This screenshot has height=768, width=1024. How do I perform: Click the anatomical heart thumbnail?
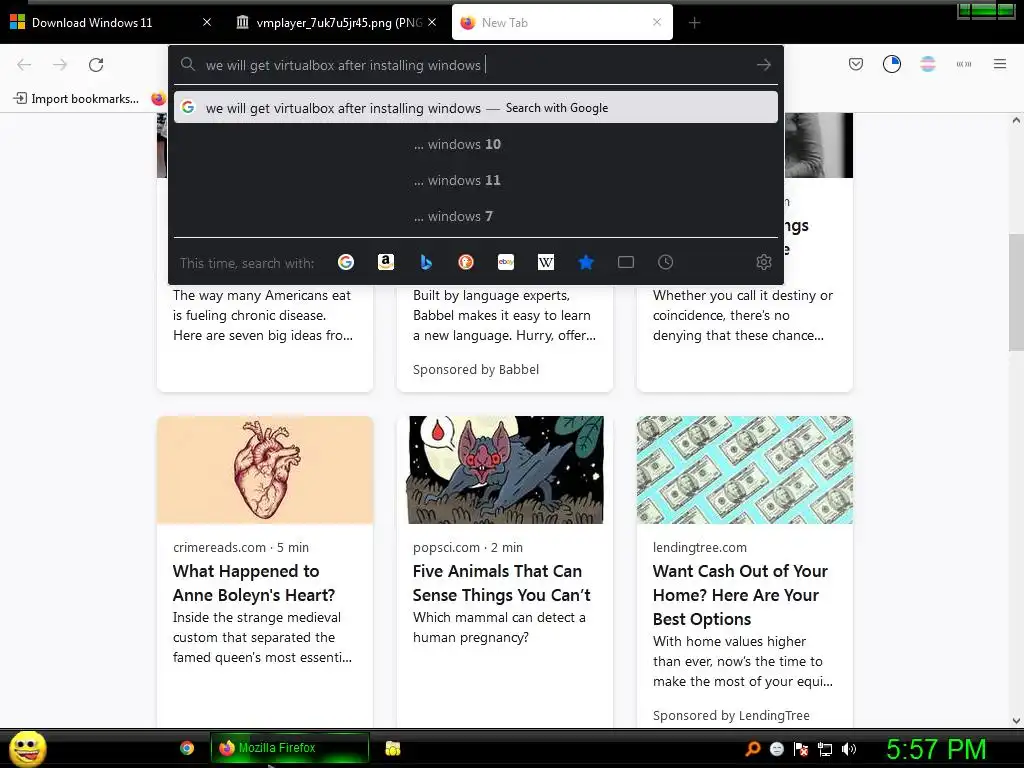point(265,470)
